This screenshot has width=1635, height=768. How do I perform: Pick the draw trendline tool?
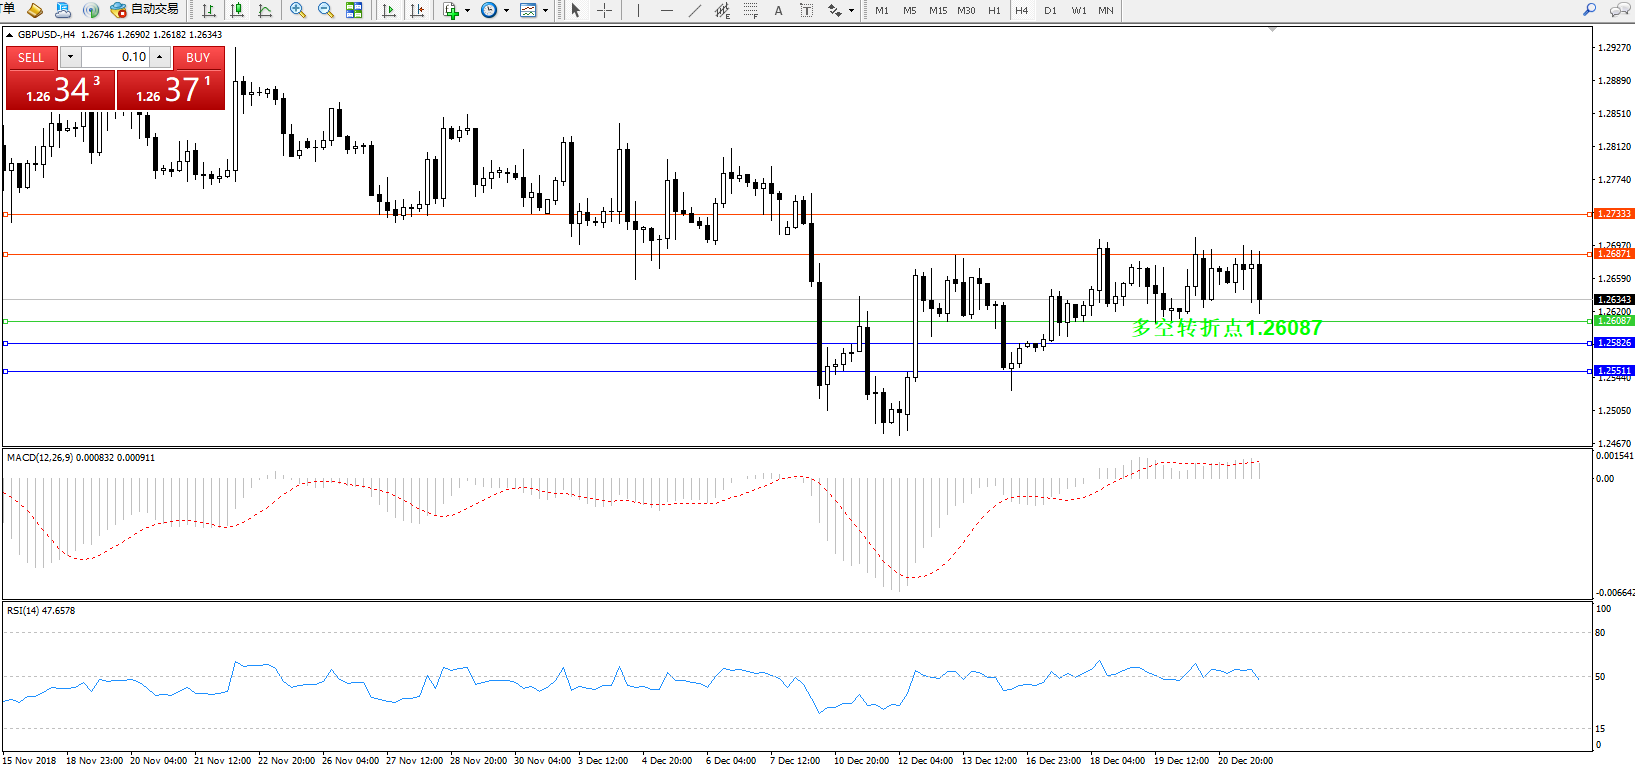tap(694, 10)
